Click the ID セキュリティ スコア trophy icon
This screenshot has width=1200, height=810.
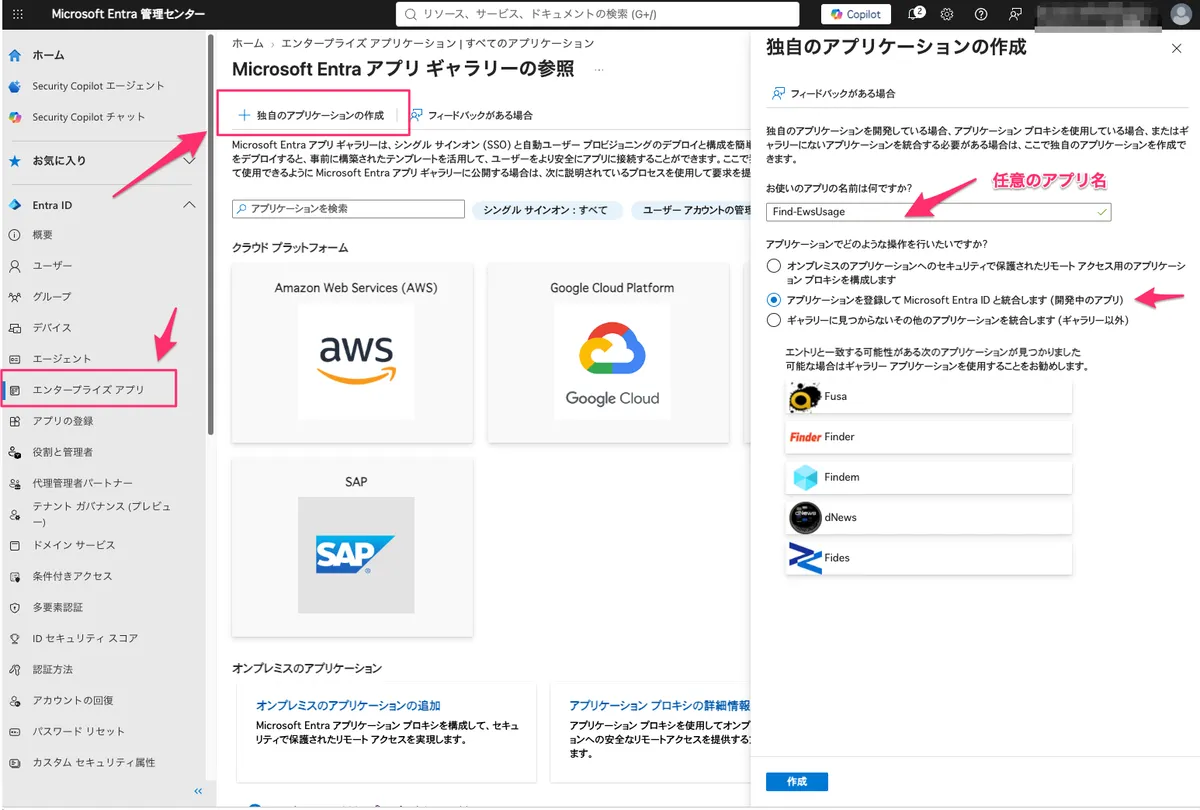tap(14, 638)
